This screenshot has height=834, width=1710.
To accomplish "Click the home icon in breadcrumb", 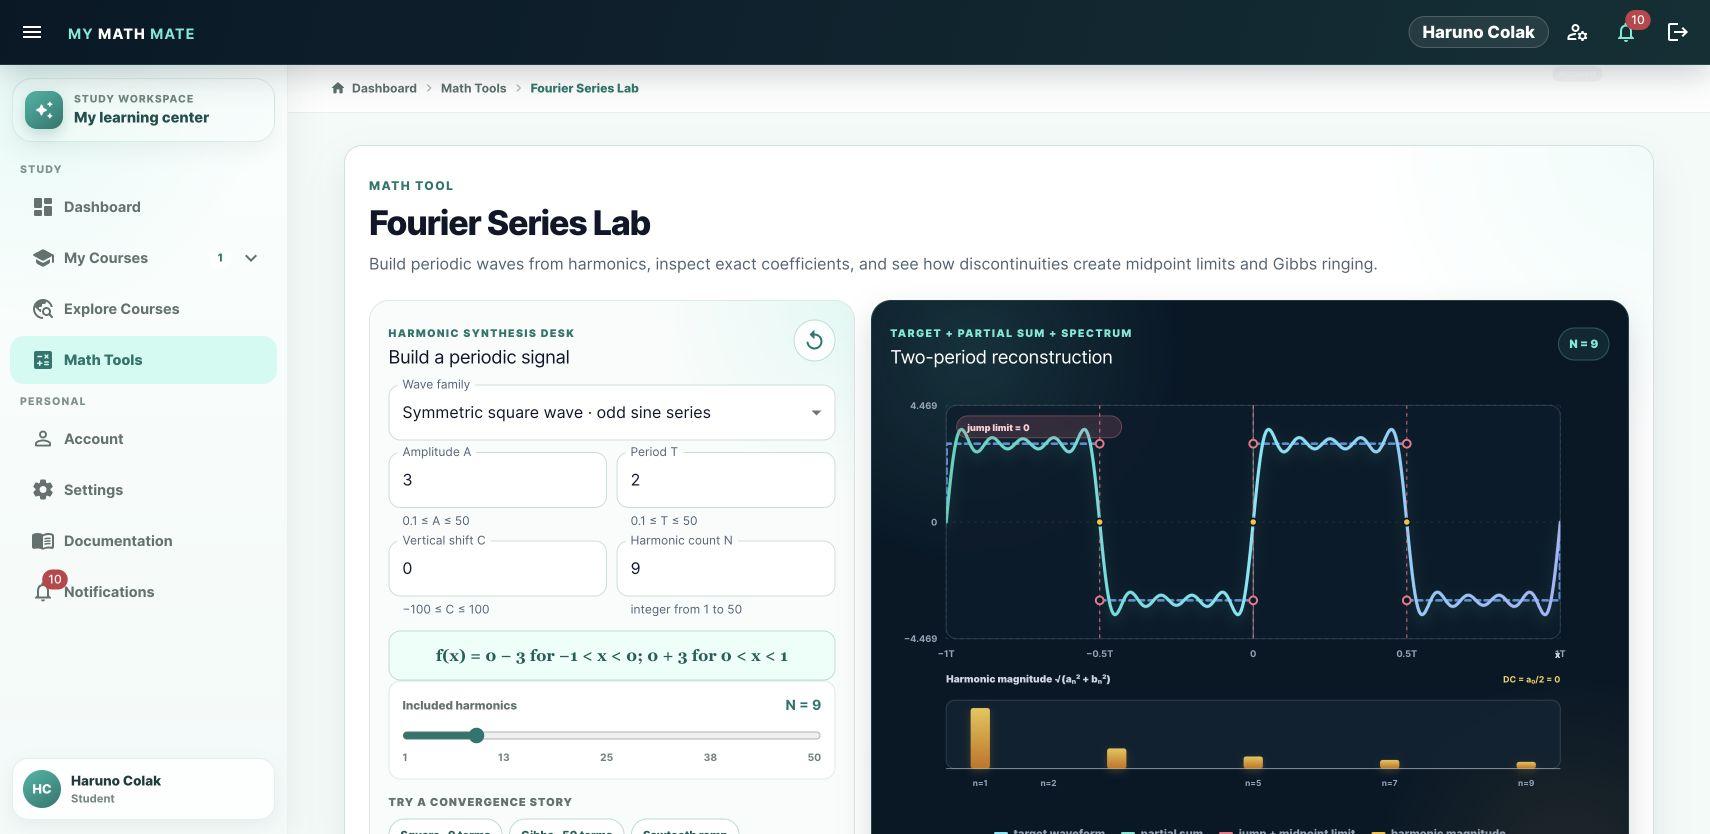I will point(338,88).
